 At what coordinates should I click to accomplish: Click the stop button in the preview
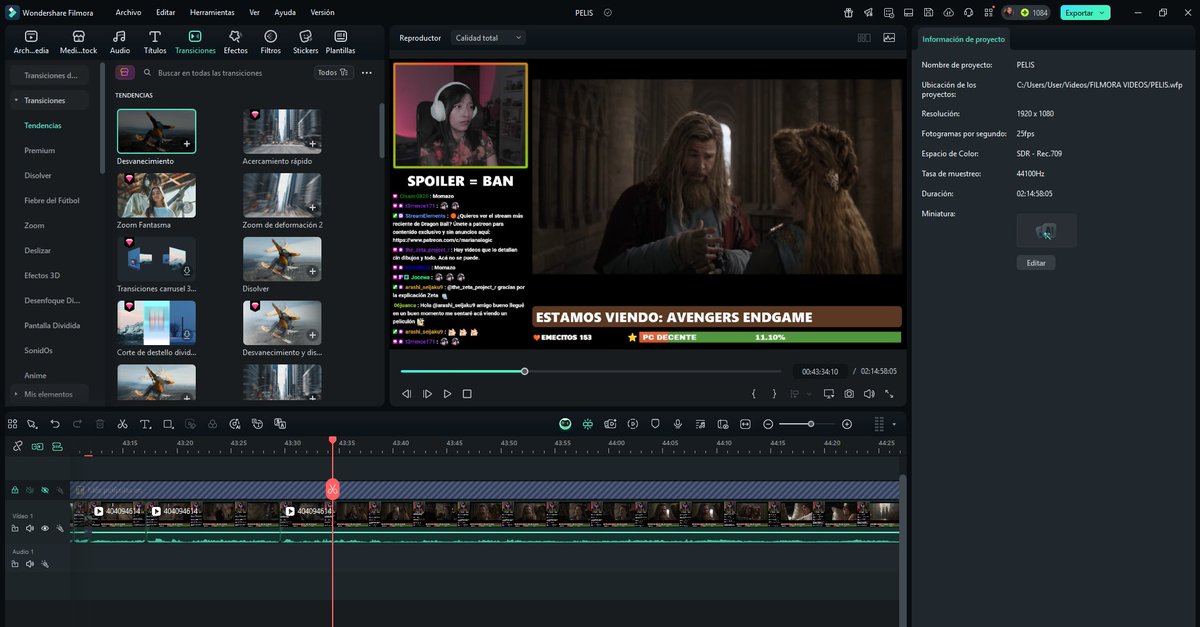click(467, 394)
